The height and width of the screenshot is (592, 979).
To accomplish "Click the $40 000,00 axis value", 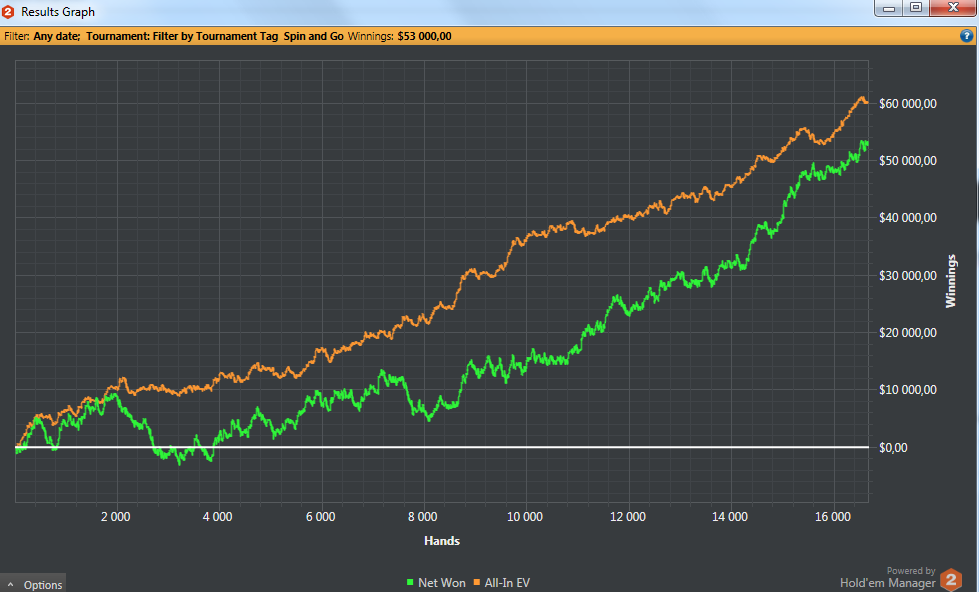I will click(x=908, y=217).
